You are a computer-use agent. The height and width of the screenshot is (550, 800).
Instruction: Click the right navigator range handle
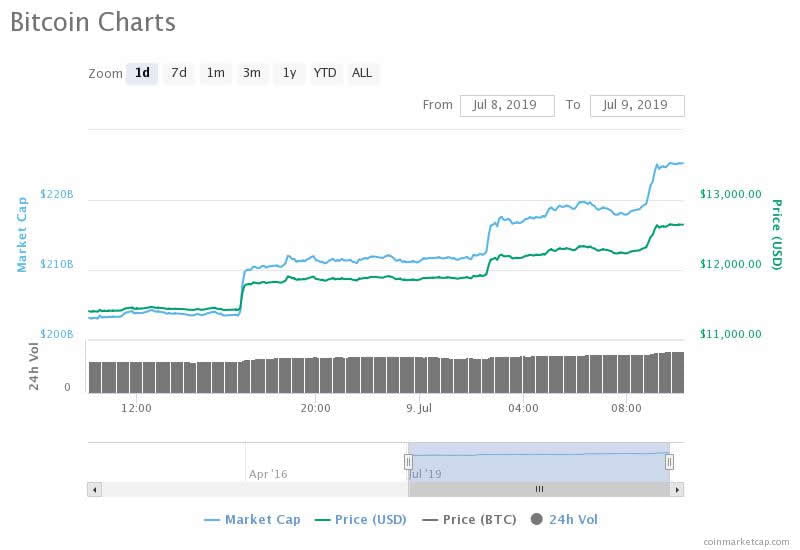point(669,461)
